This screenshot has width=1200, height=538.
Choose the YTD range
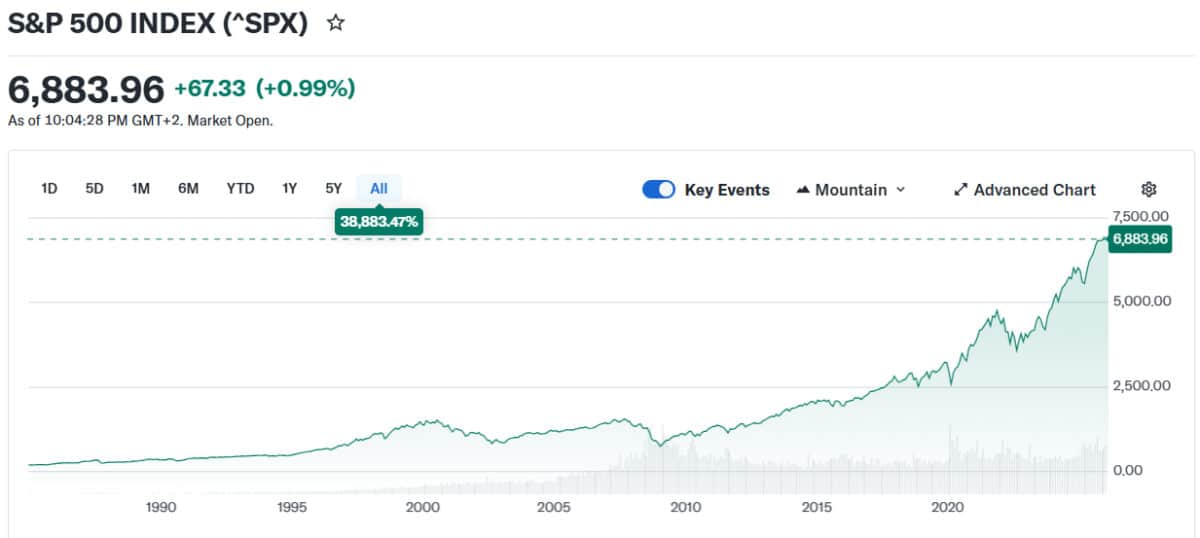[x=240, y=188]
